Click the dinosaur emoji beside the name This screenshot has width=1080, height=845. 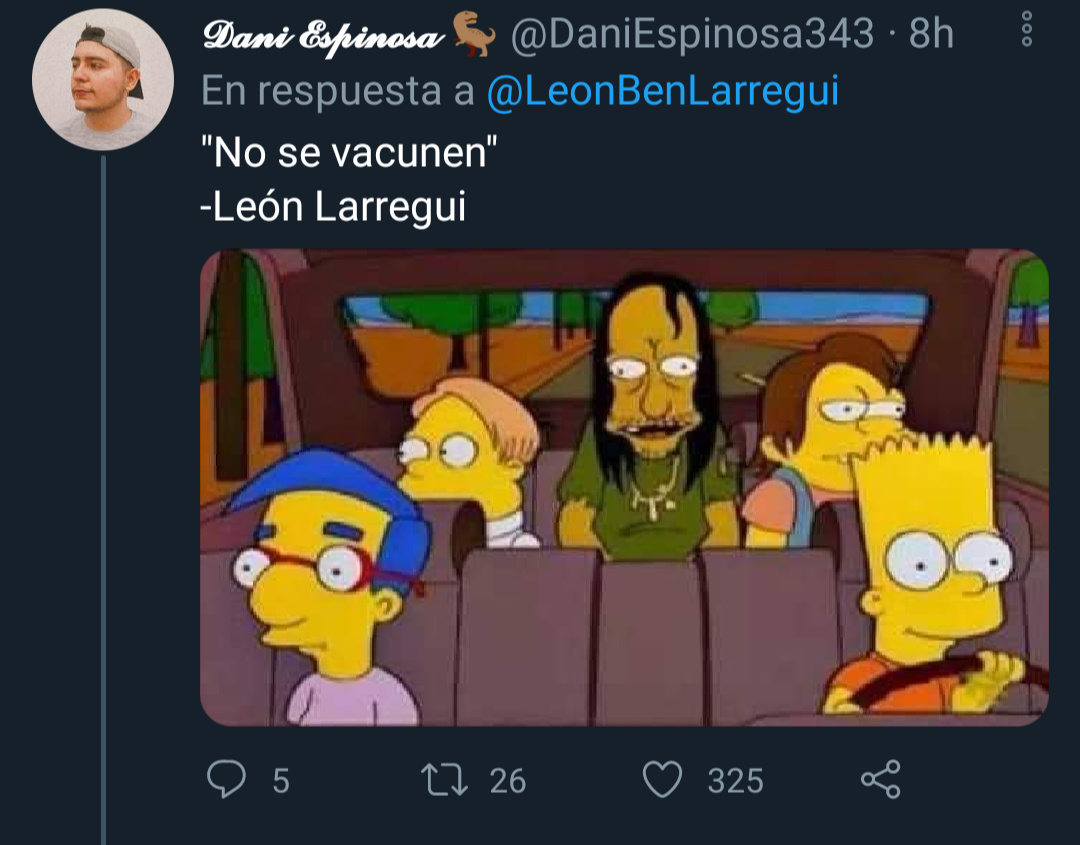point(474,33)
